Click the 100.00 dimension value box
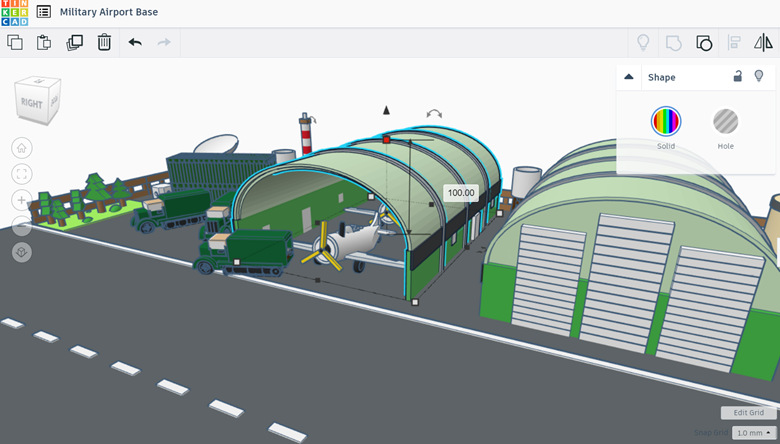The height and width of the screenshot is (444, 780). tap(461, 193)
